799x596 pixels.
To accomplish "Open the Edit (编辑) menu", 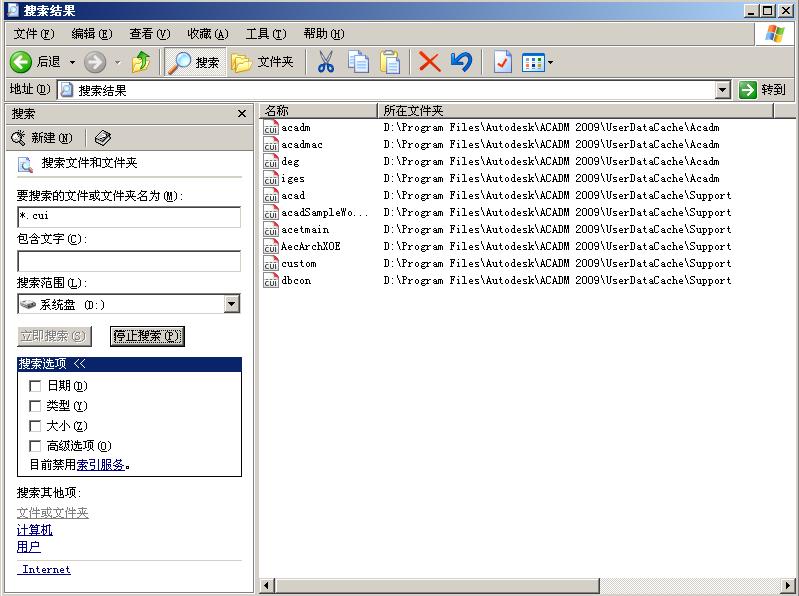I will pos(92,34).
